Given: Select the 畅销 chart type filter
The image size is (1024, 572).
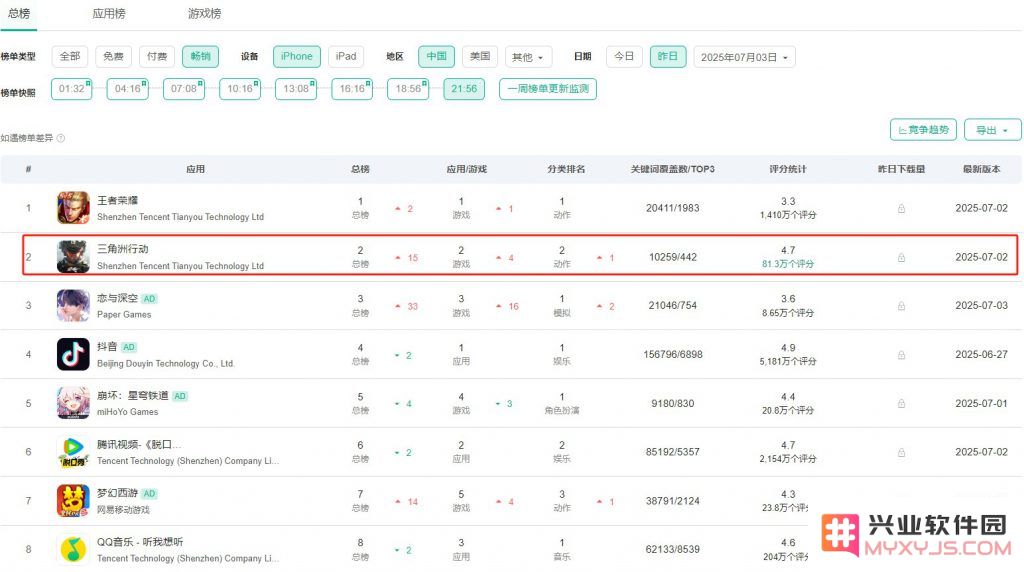Looking at the screenshot, I should (200, 56).
